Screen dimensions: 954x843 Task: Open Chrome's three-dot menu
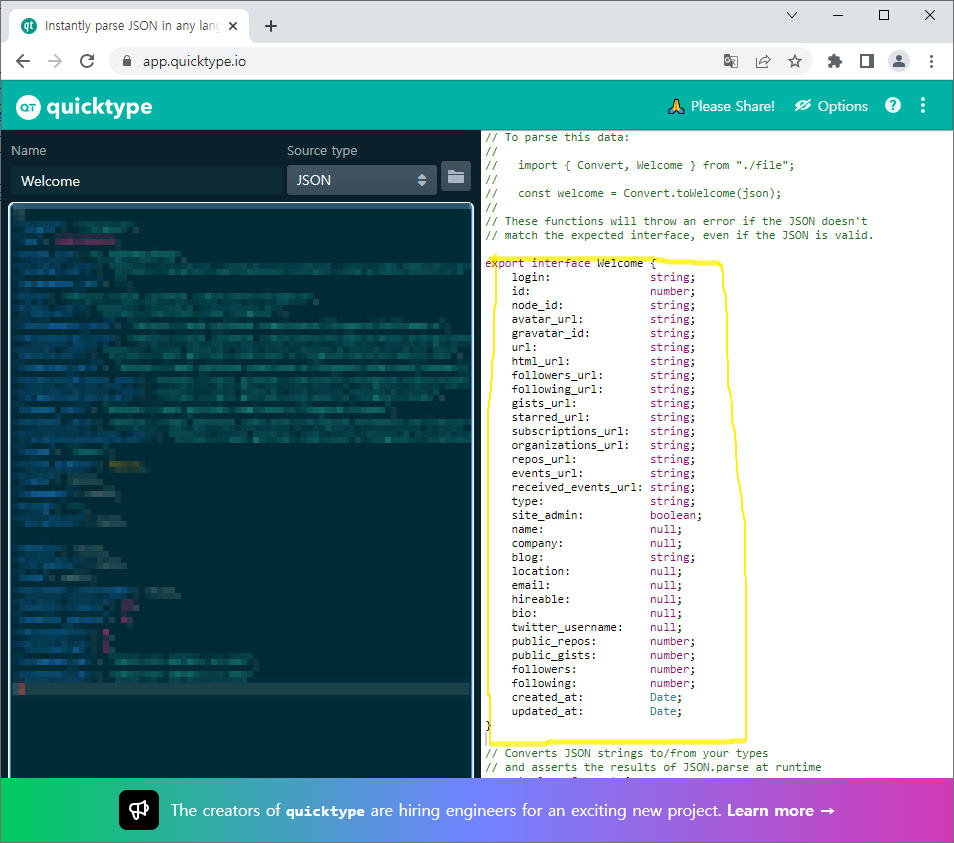tap(931, 61)
